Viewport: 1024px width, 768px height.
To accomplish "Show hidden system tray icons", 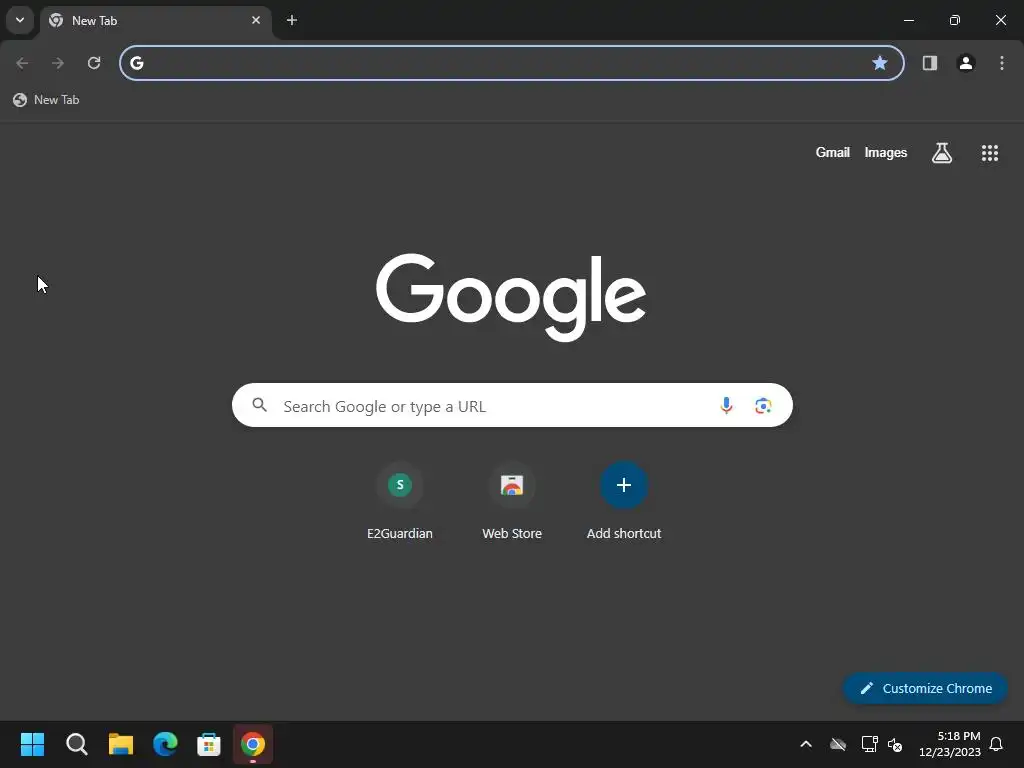I will point(806,744).
